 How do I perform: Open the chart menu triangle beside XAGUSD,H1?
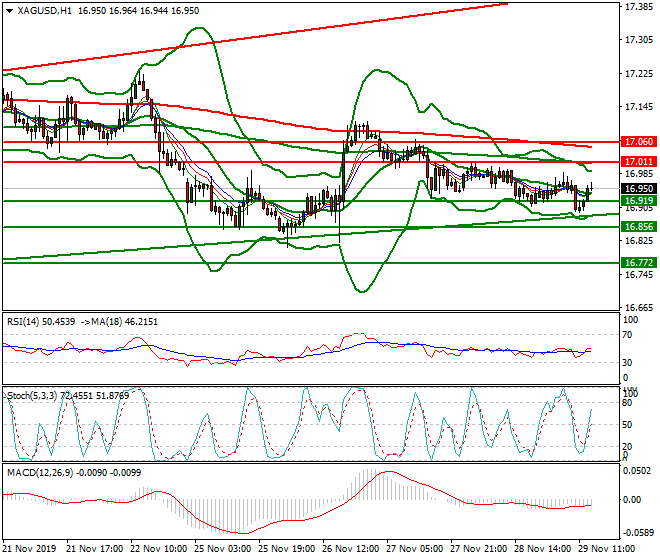pos(10,11)
